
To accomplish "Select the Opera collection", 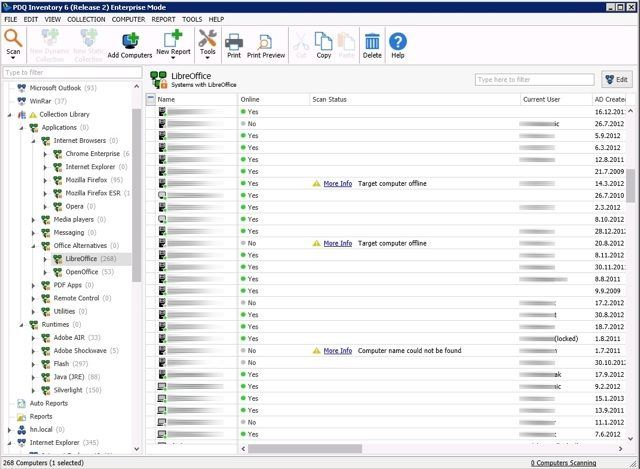I will tap(74, 206).
